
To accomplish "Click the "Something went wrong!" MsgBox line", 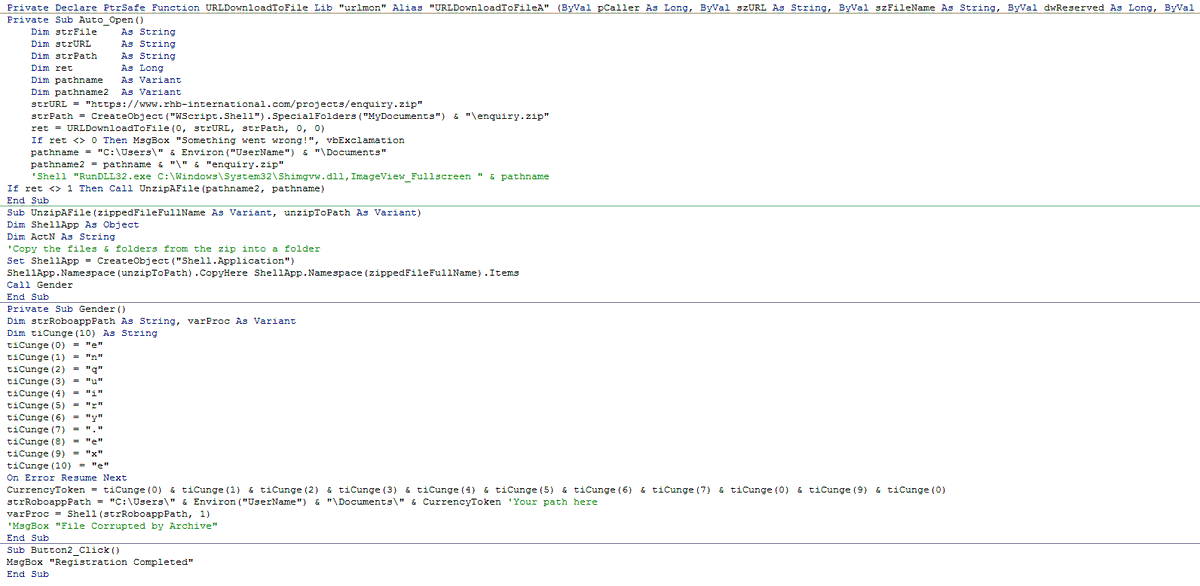I will point(218,140).
